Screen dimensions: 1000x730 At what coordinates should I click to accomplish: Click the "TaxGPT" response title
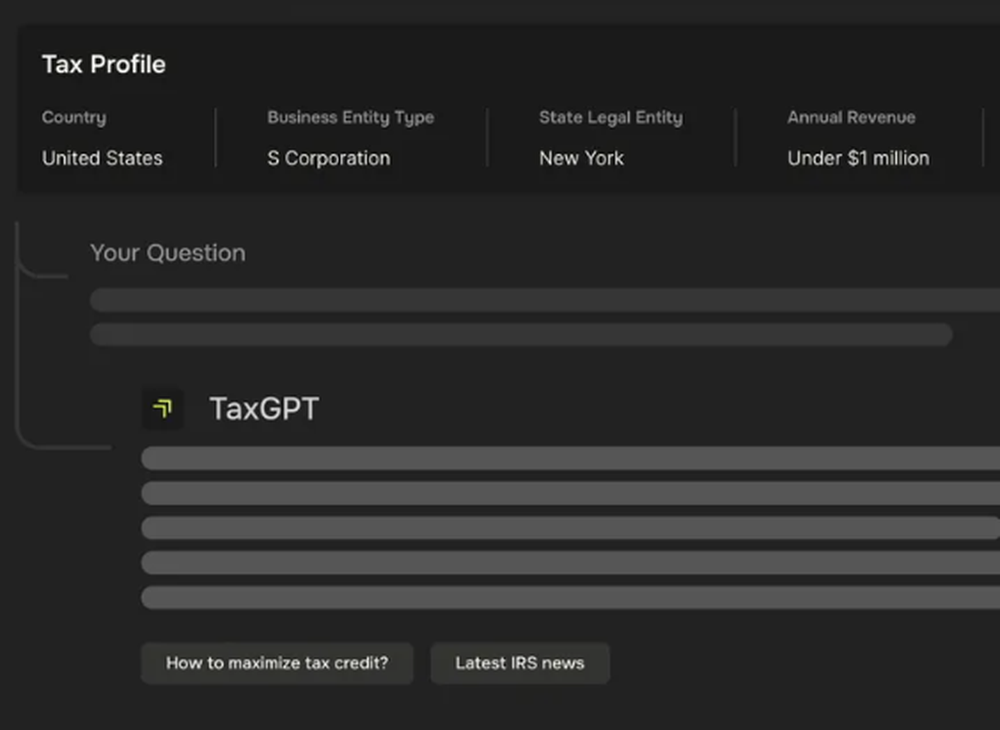264,409
